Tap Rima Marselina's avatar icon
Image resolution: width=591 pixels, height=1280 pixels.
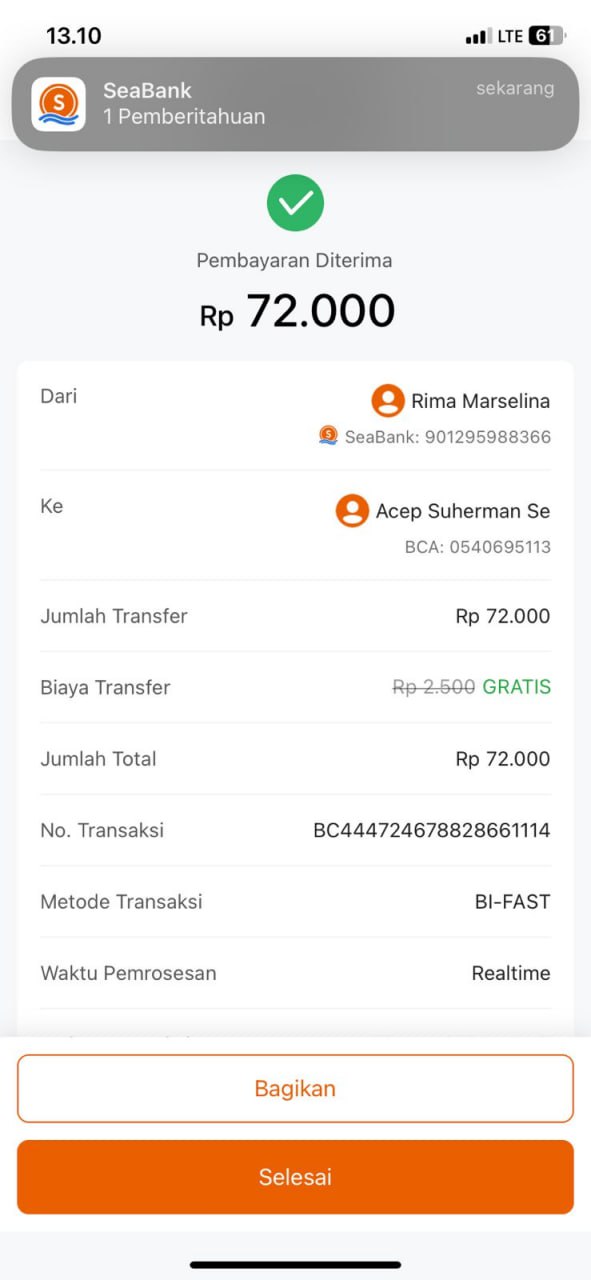387,401
